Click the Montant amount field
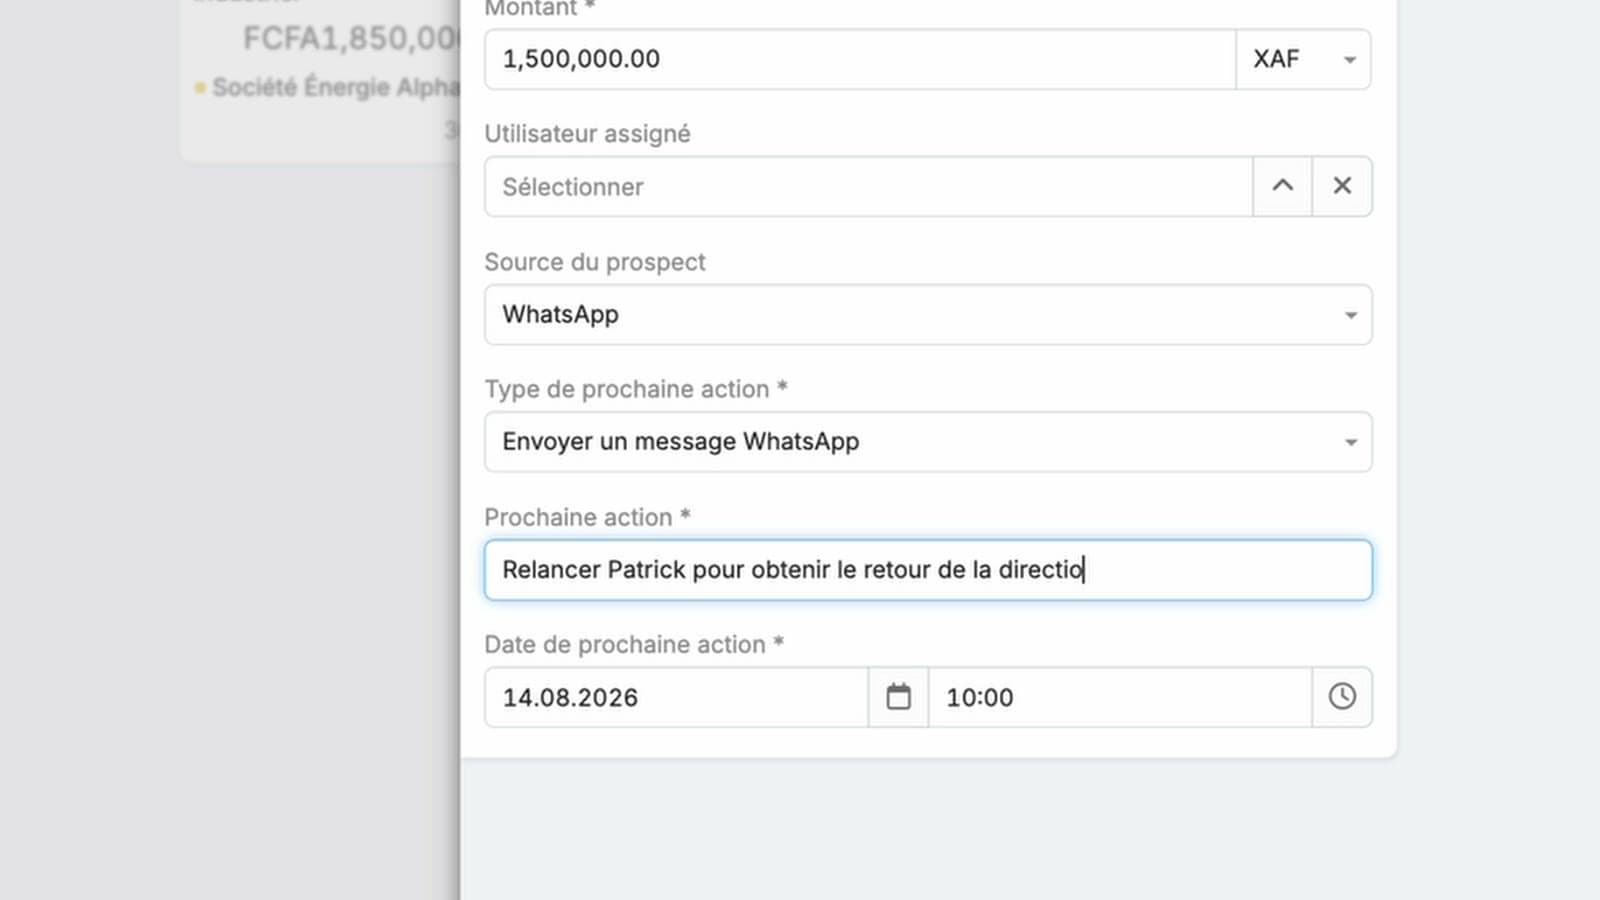 (860, 59)
